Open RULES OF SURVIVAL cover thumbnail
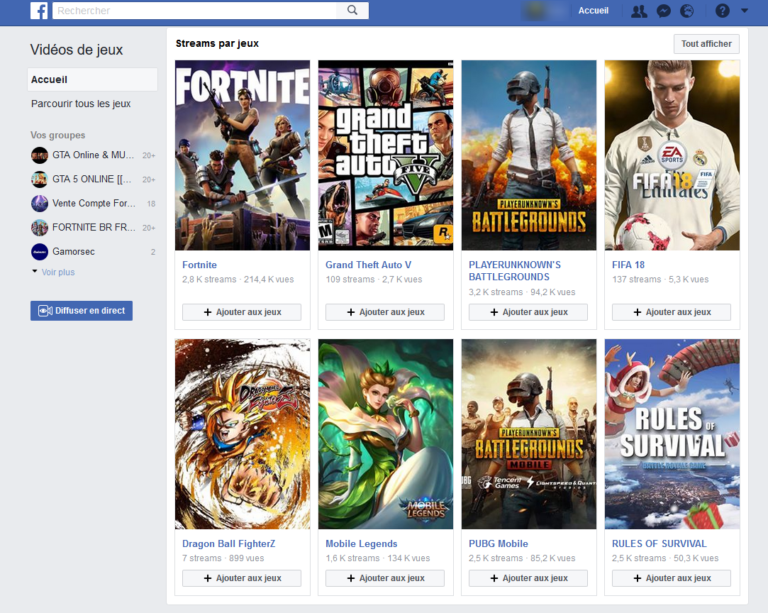768x613 pixels. 672,434
